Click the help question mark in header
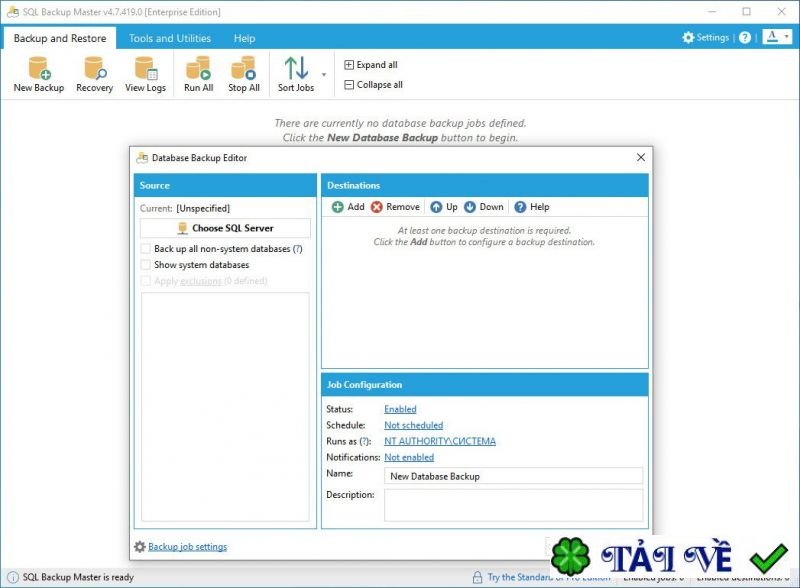This screenshot has width=800, height=588. click(x=745, y=37)
